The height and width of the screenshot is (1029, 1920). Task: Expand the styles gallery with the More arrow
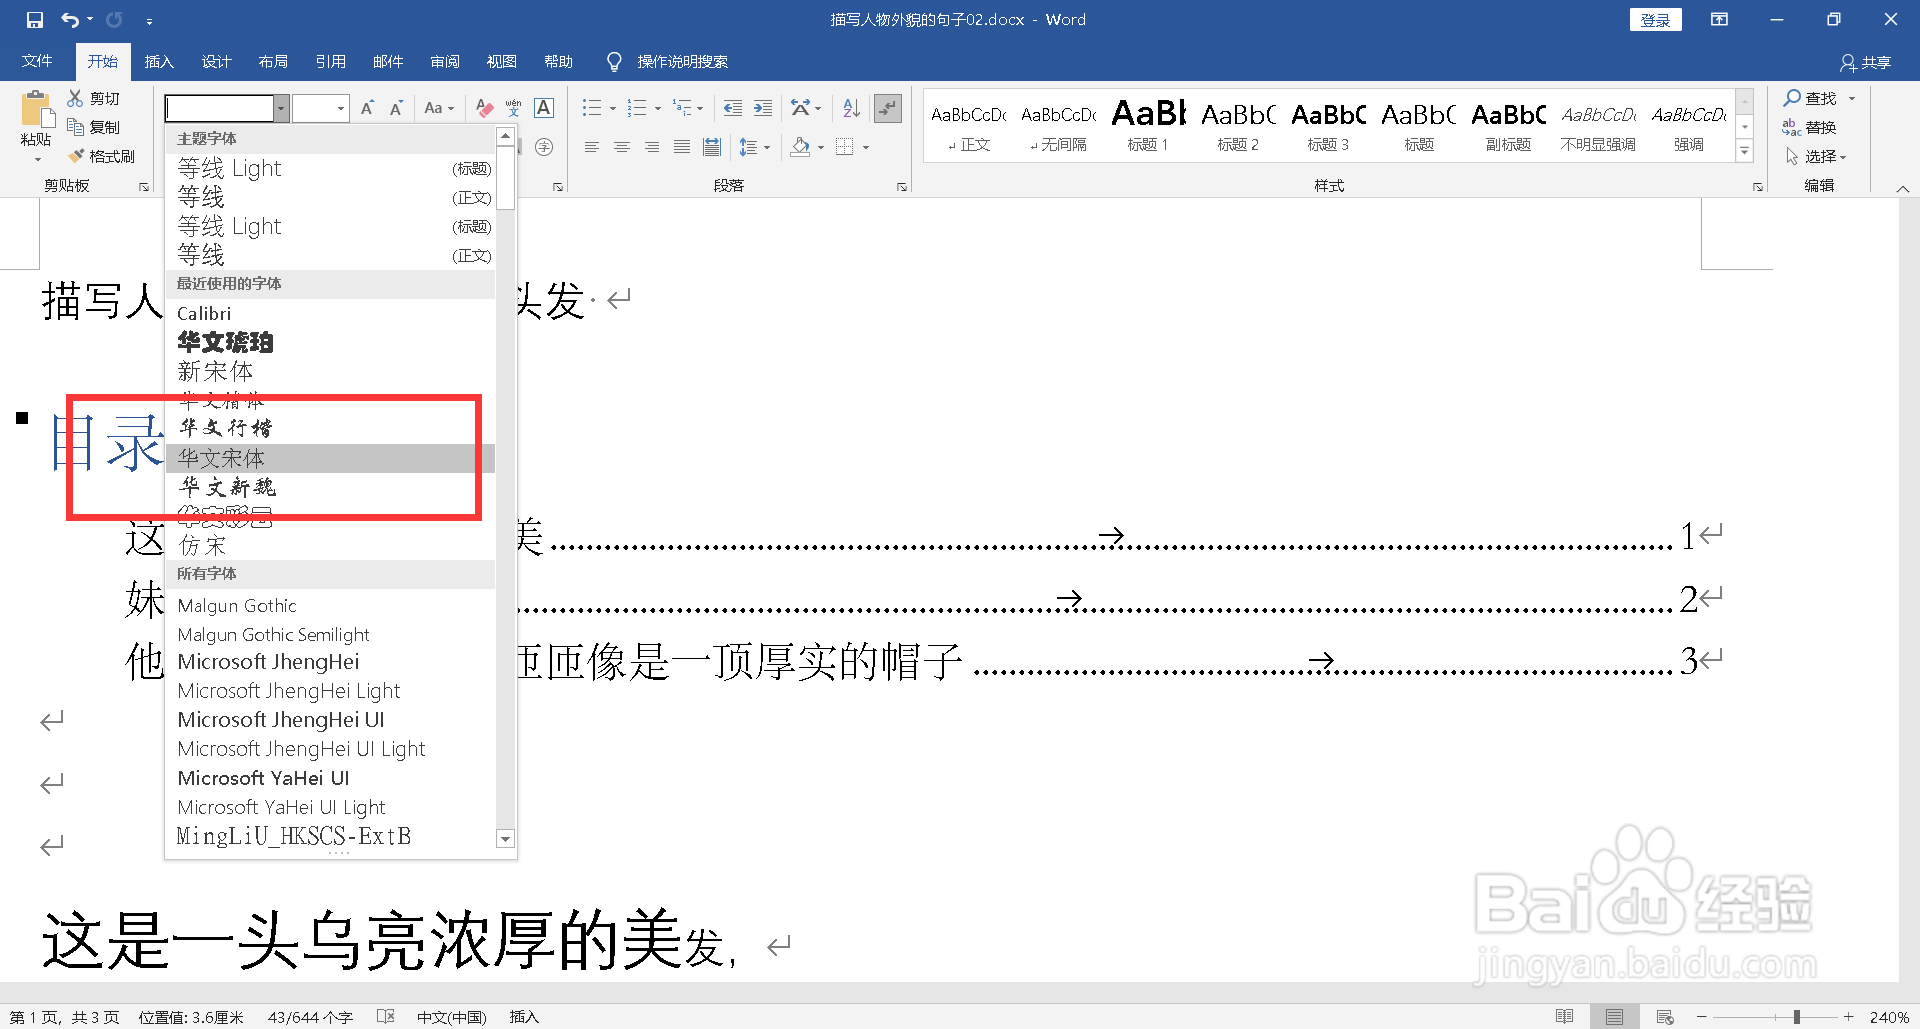[x=1745, y=152]
